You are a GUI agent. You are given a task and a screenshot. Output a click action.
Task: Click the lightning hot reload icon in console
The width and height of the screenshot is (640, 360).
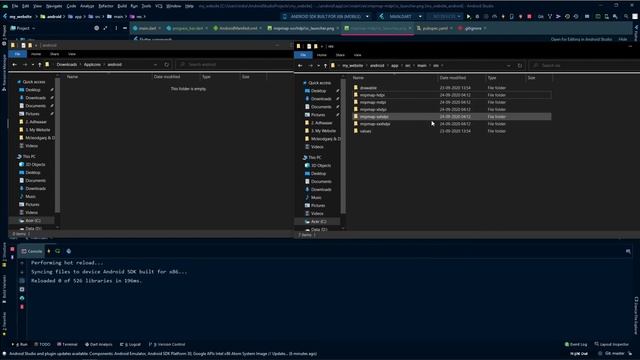click(x=49, y=251)
